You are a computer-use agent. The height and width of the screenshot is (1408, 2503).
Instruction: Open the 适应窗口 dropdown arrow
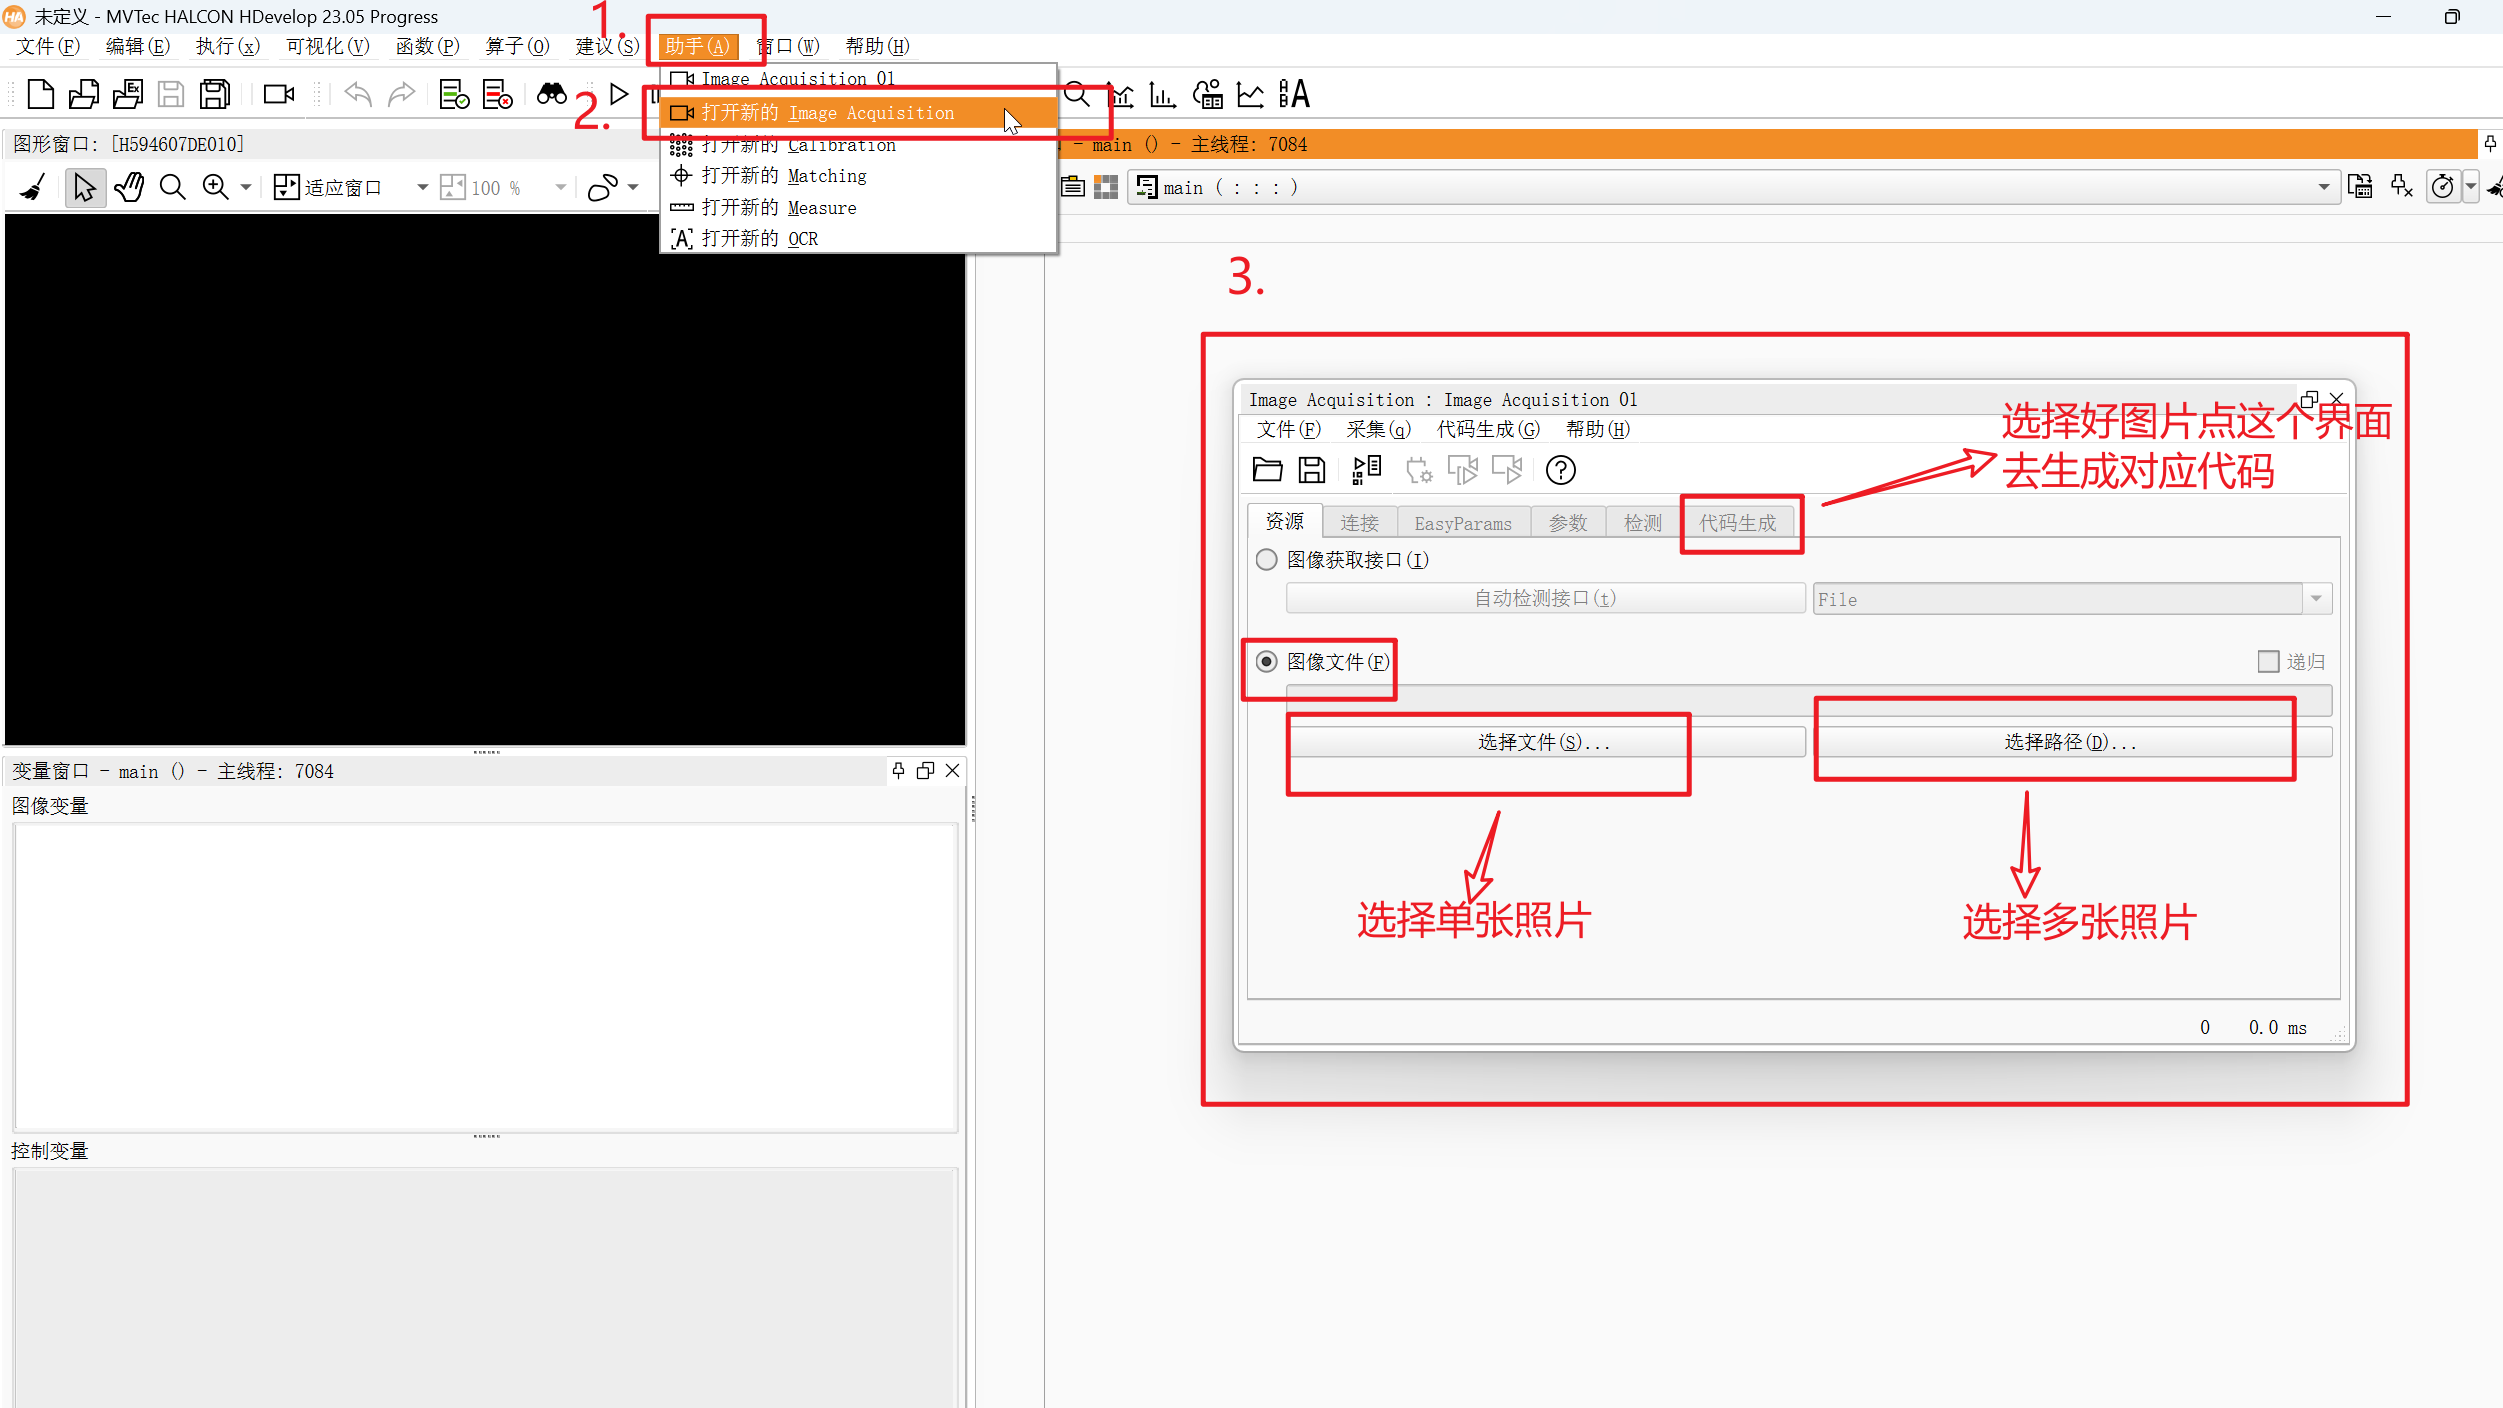click(422, 187)
